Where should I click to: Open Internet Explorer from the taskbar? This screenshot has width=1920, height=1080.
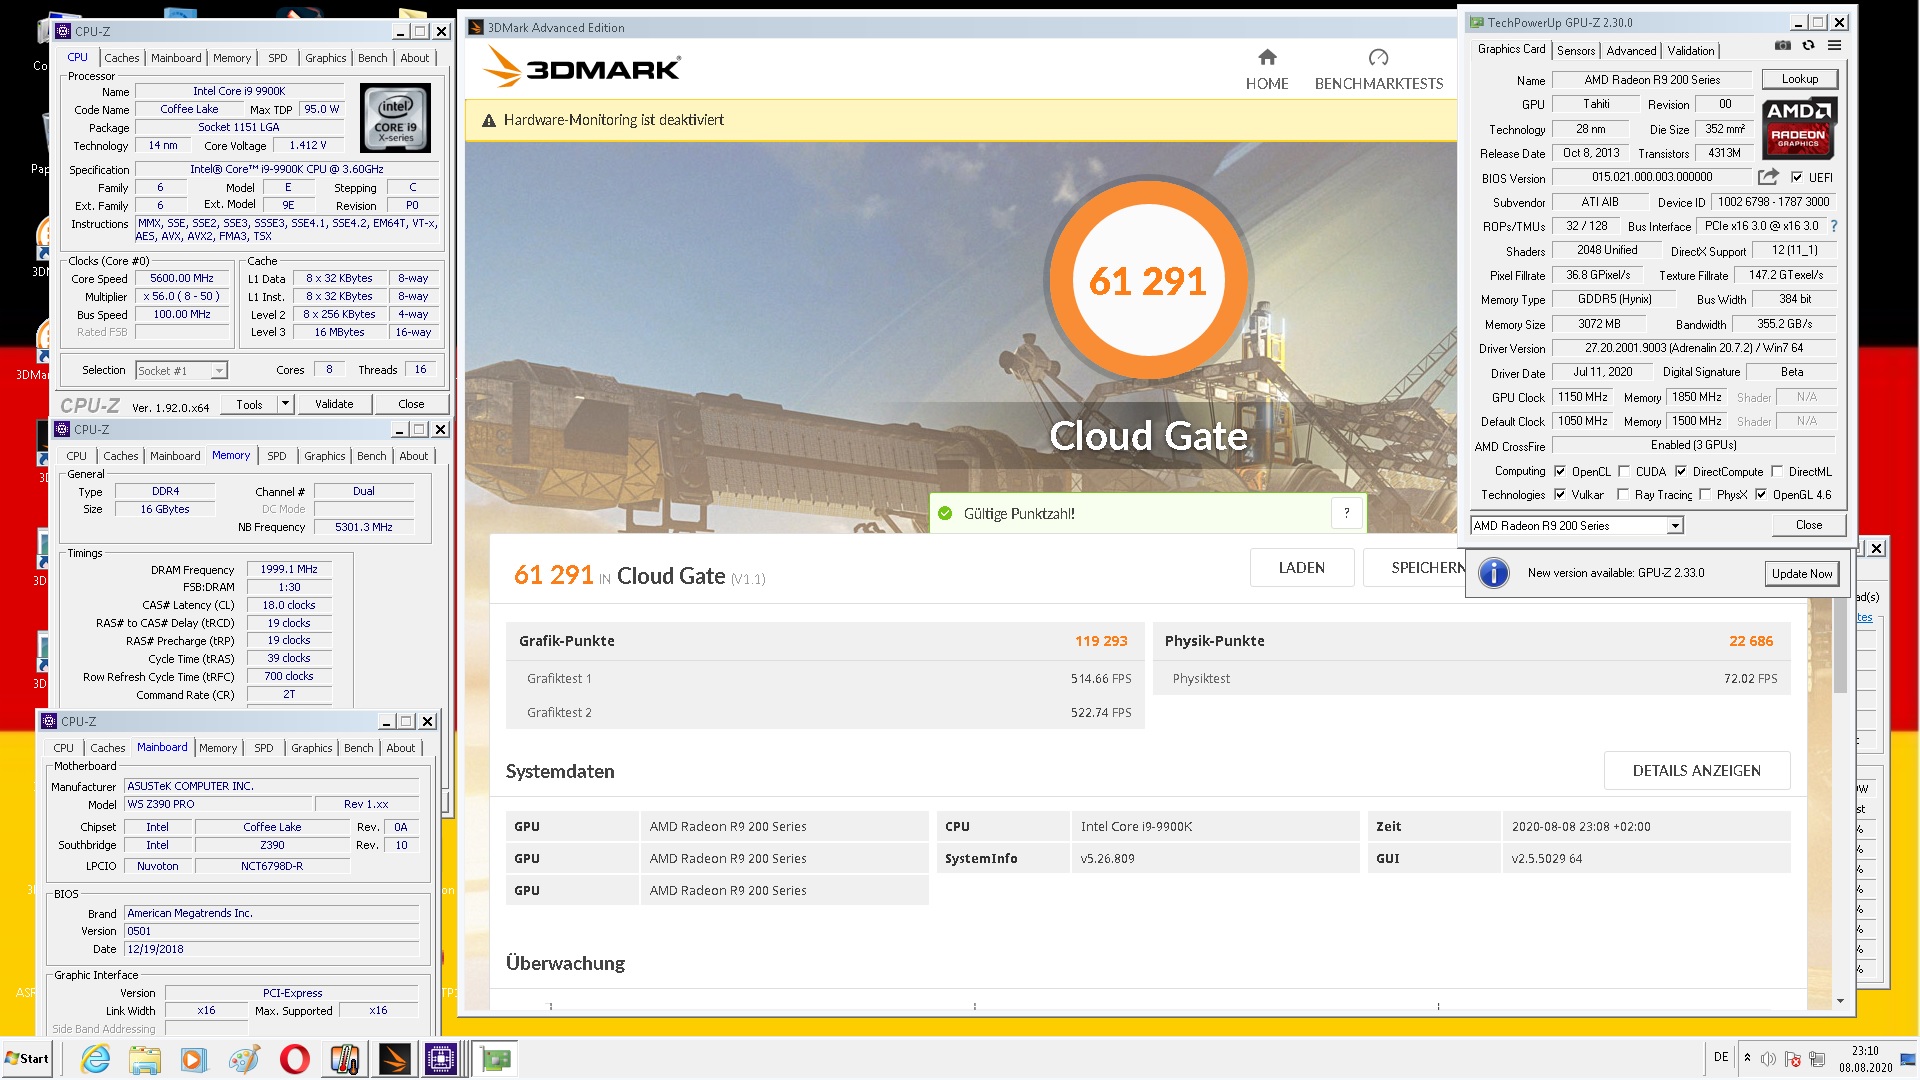tap(96, 1059)
